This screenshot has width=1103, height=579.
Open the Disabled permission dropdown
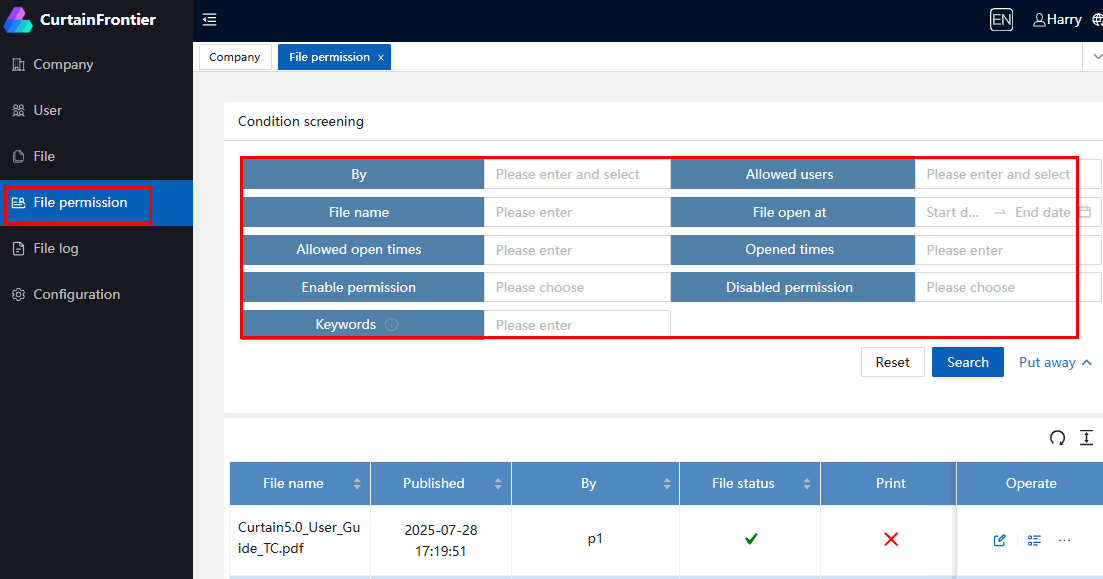click(1008, 287)
